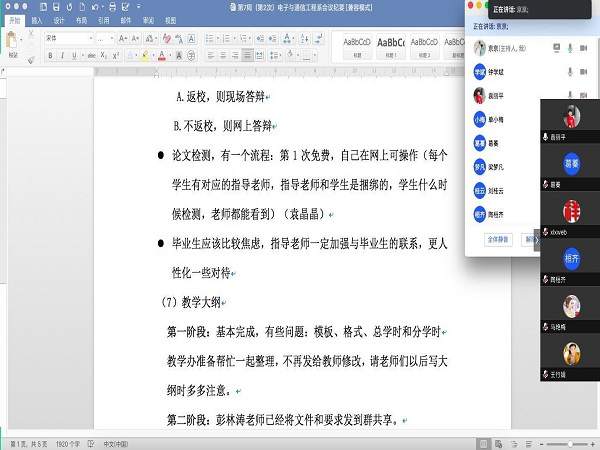The image size is (600, 450).
Task: Switch to the 视图 ribbon tab
Action: pos(170,21)
